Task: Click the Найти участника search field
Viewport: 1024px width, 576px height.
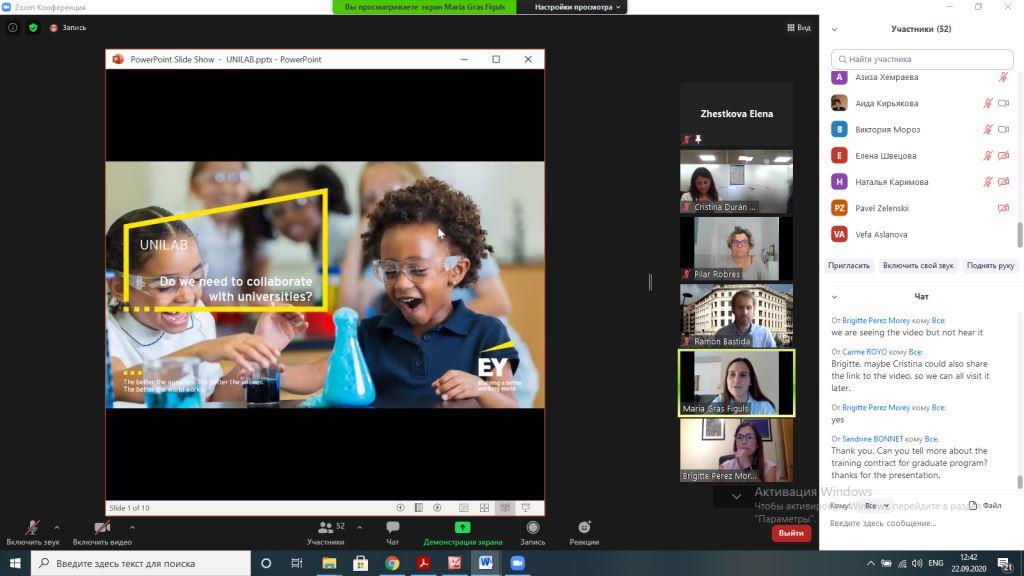Action: tap(922, 59)
